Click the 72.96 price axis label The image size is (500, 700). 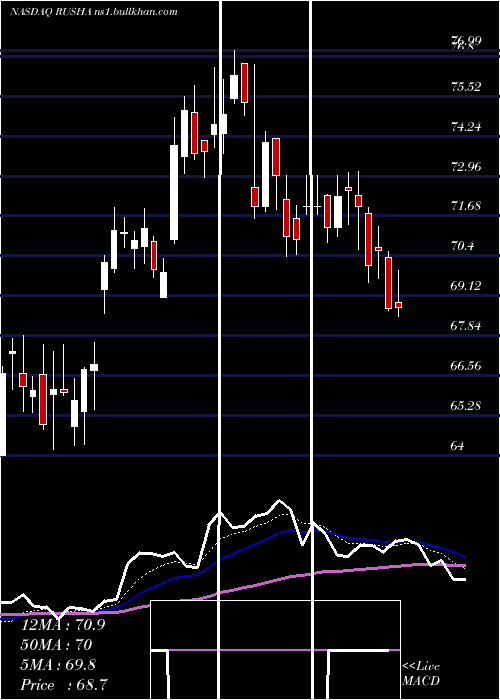pyautogui.click(x=467, y=167)
